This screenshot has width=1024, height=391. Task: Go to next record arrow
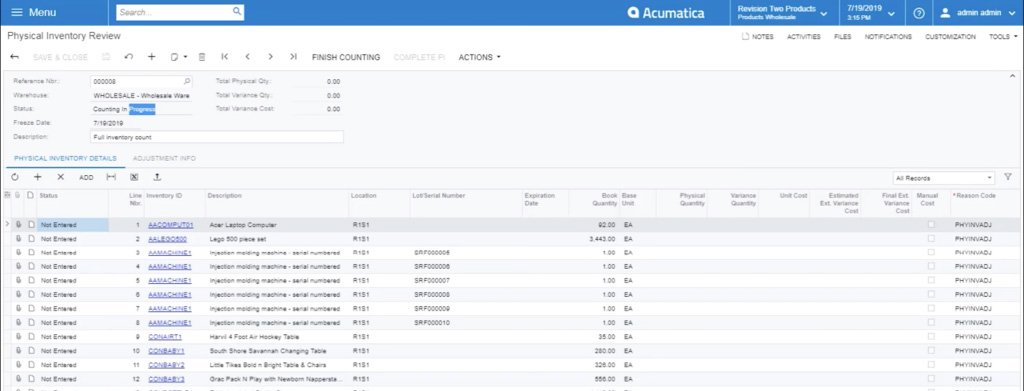(270, 57)
